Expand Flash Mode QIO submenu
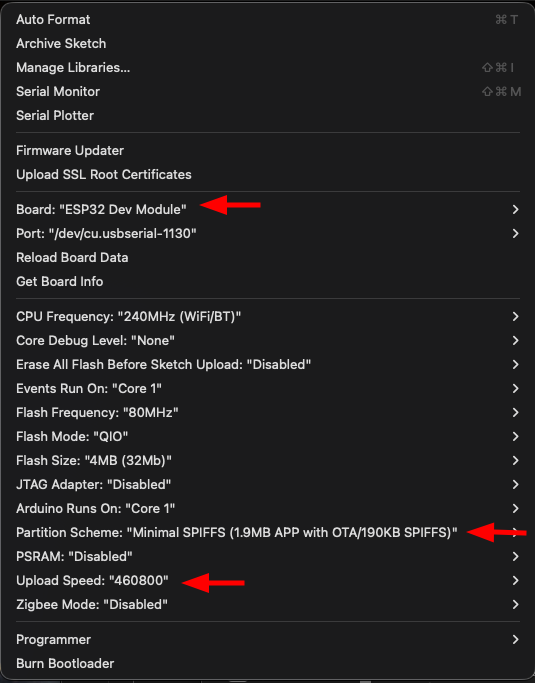The image size is (535, 683). 268,436
